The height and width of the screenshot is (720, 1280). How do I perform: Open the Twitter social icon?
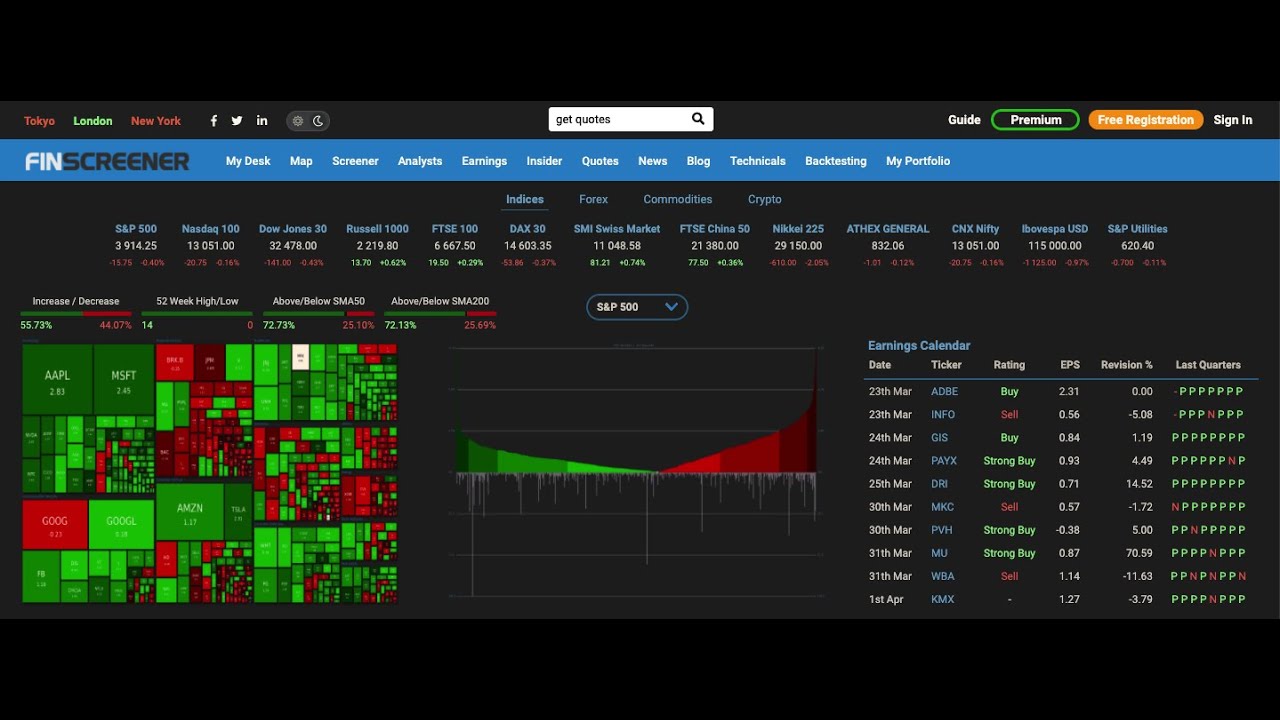[237, 121]
